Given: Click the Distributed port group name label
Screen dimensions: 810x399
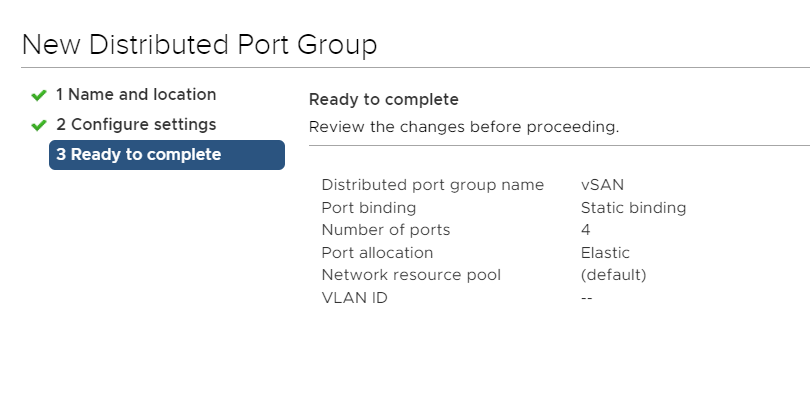Looking at the screenshot, I should click(x=432, y=185).
